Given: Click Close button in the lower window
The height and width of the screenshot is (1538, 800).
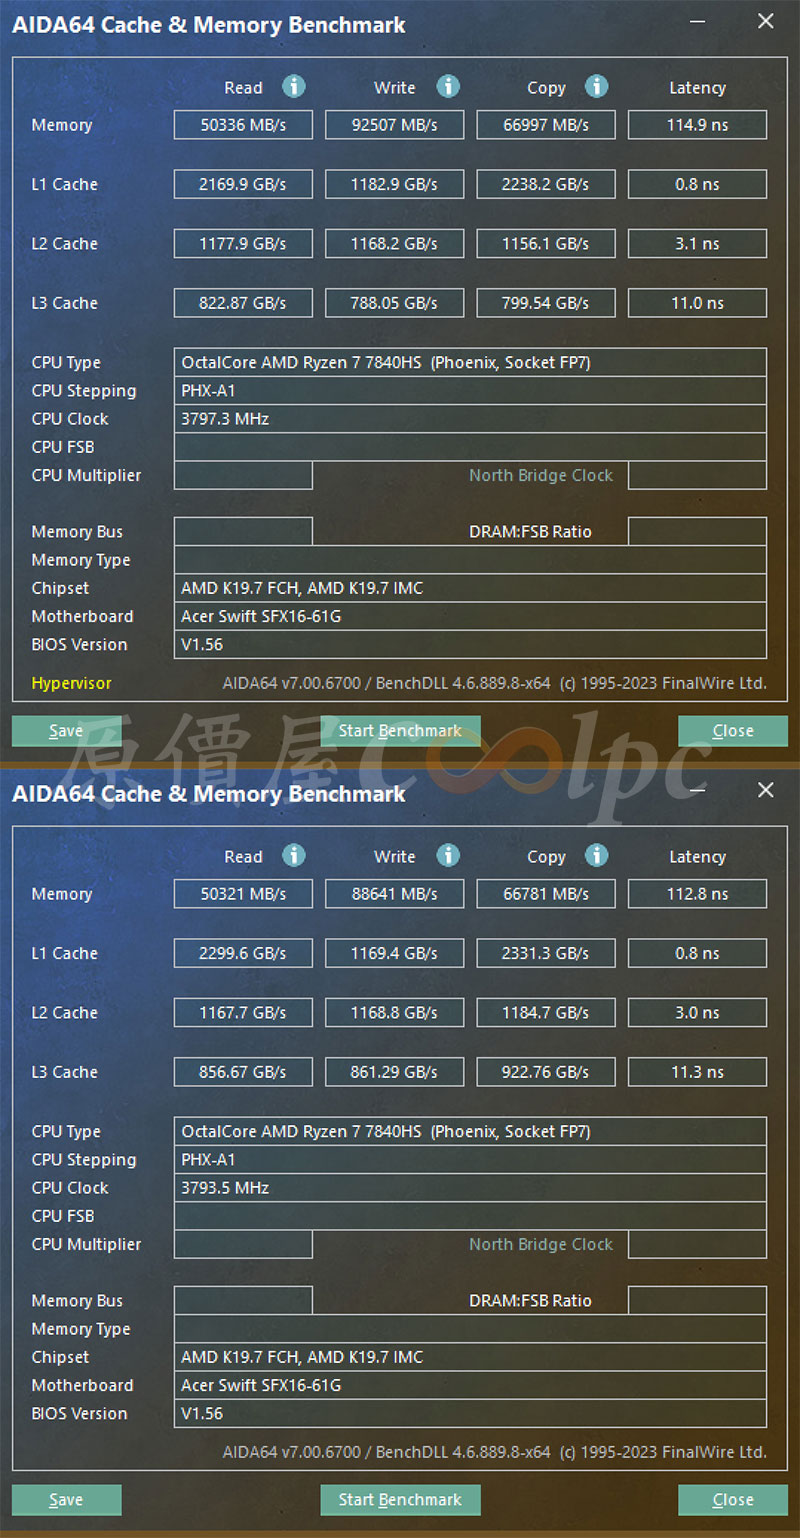Looking at the screenshot, I should (x=733, y=1500).
